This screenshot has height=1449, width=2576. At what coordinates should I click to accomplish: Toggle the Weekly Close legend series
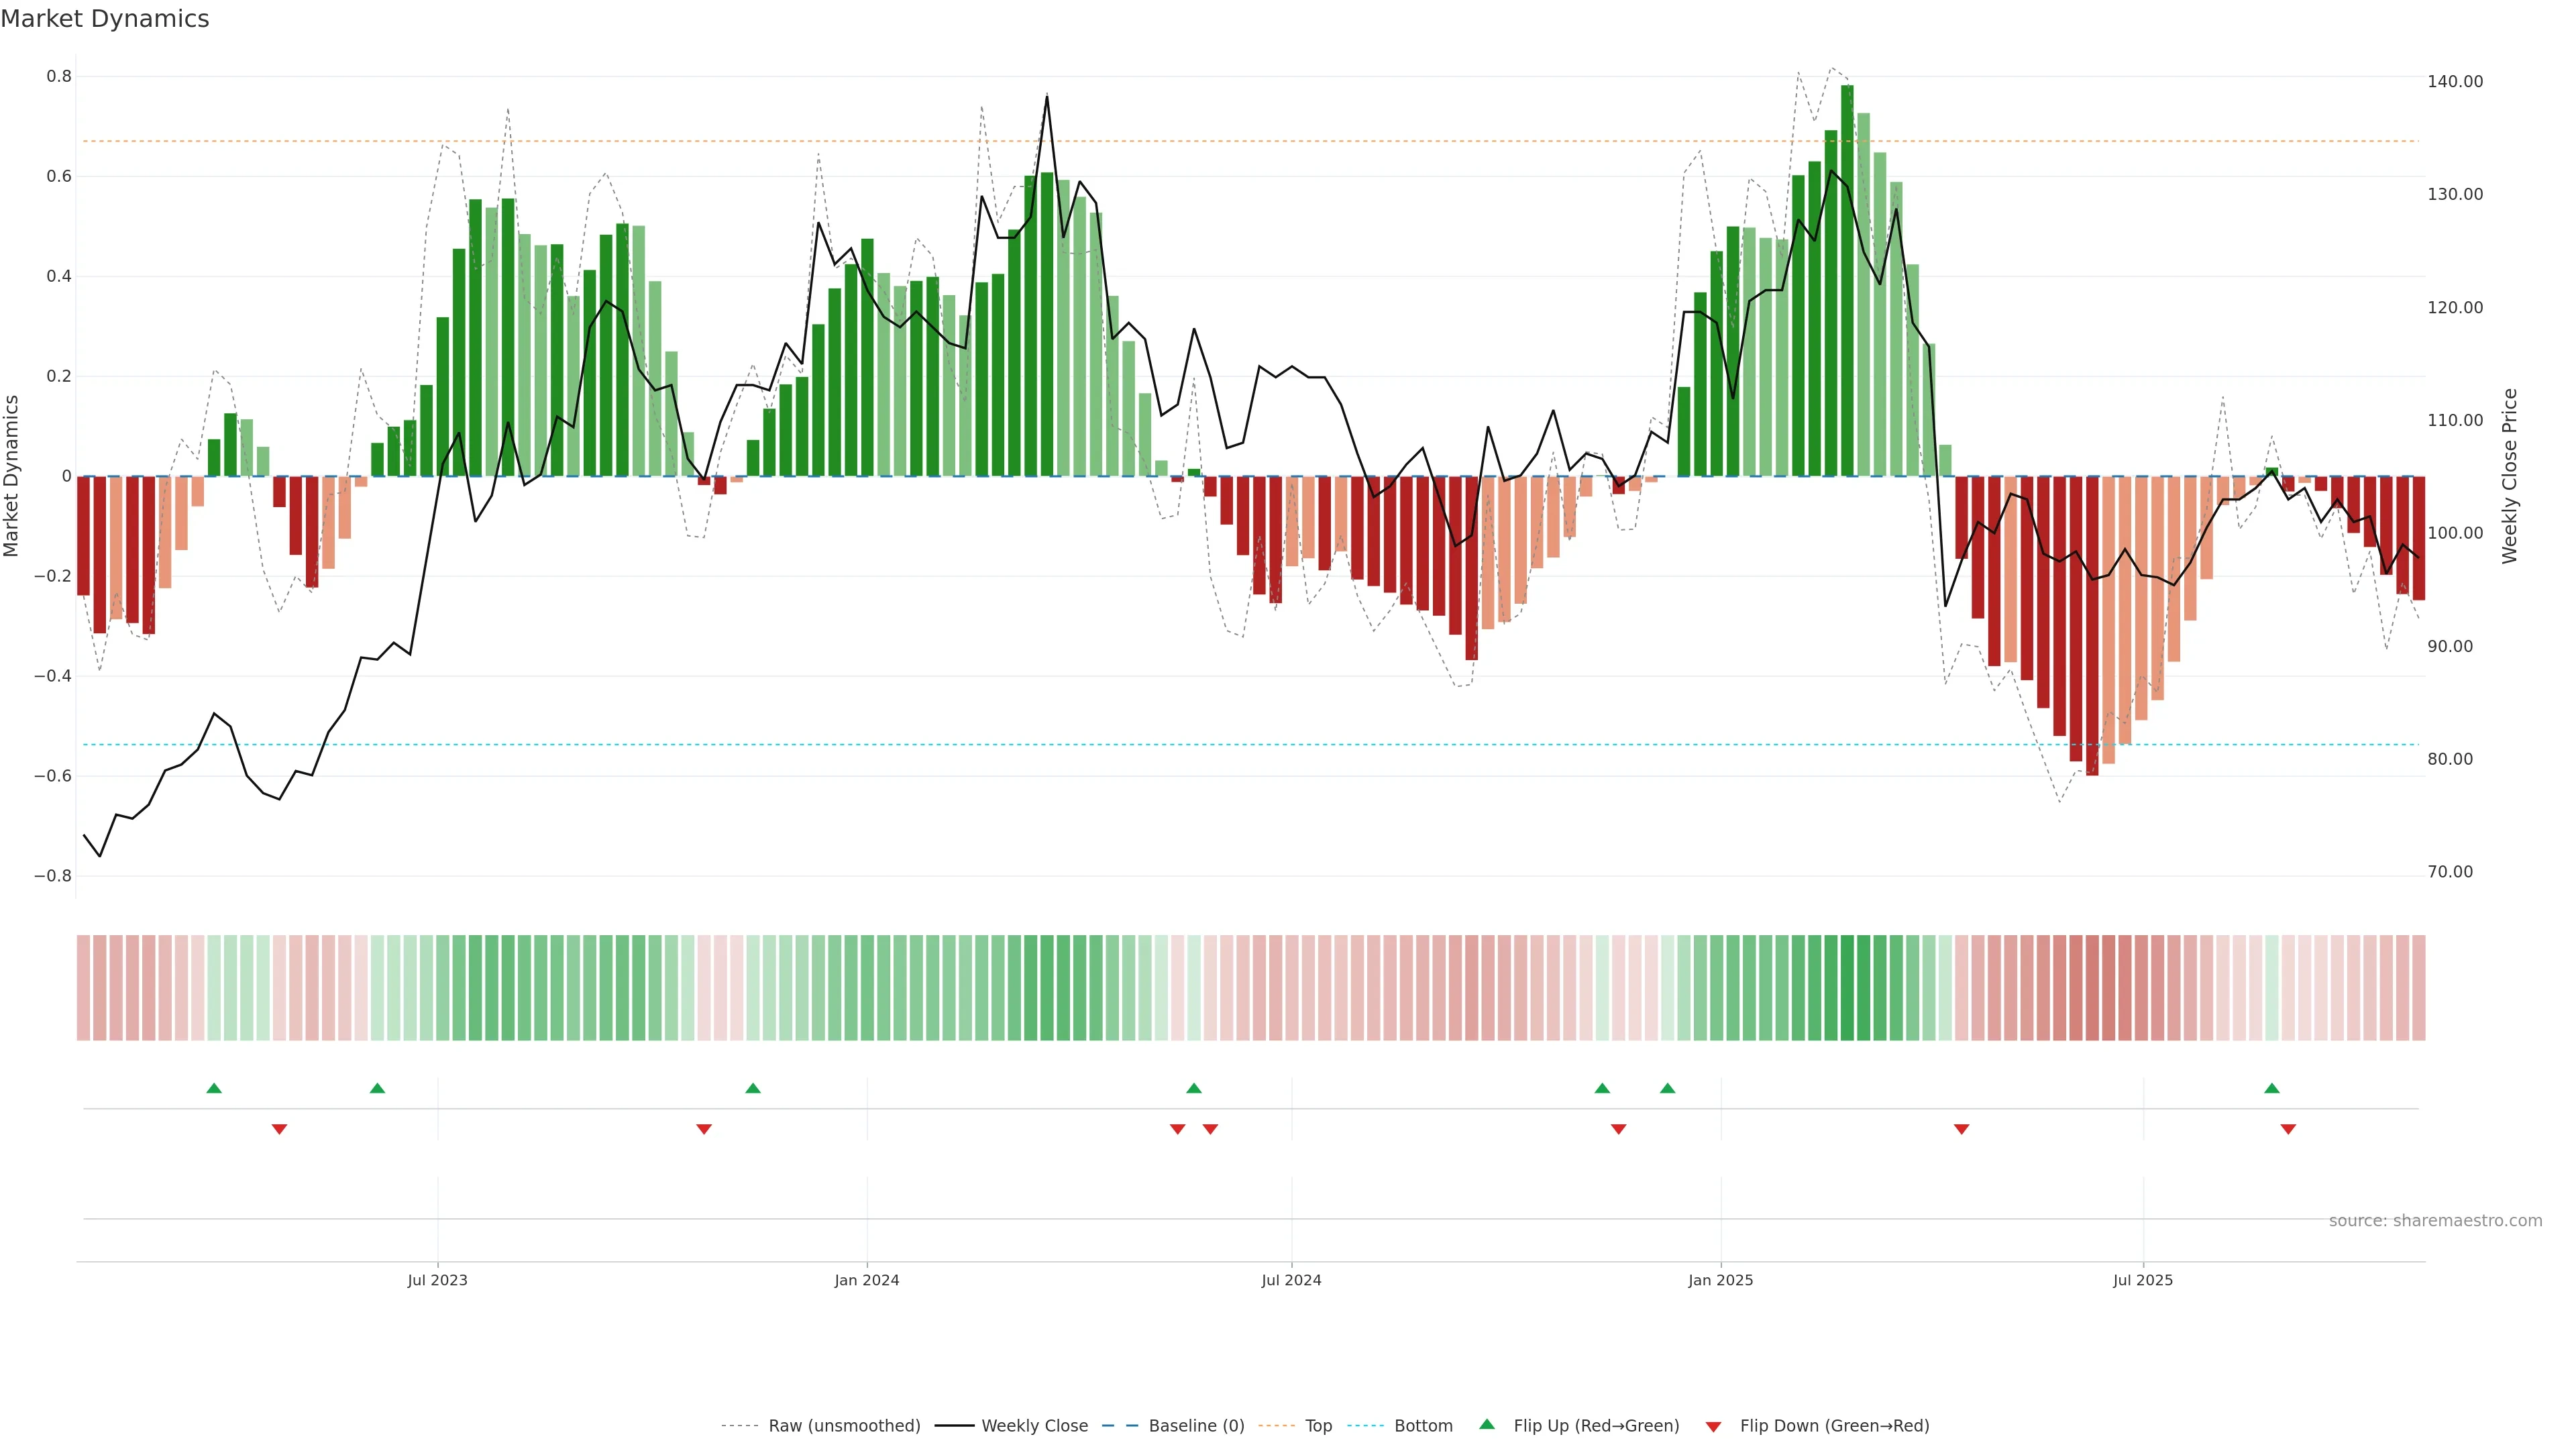(1034, 1426)
